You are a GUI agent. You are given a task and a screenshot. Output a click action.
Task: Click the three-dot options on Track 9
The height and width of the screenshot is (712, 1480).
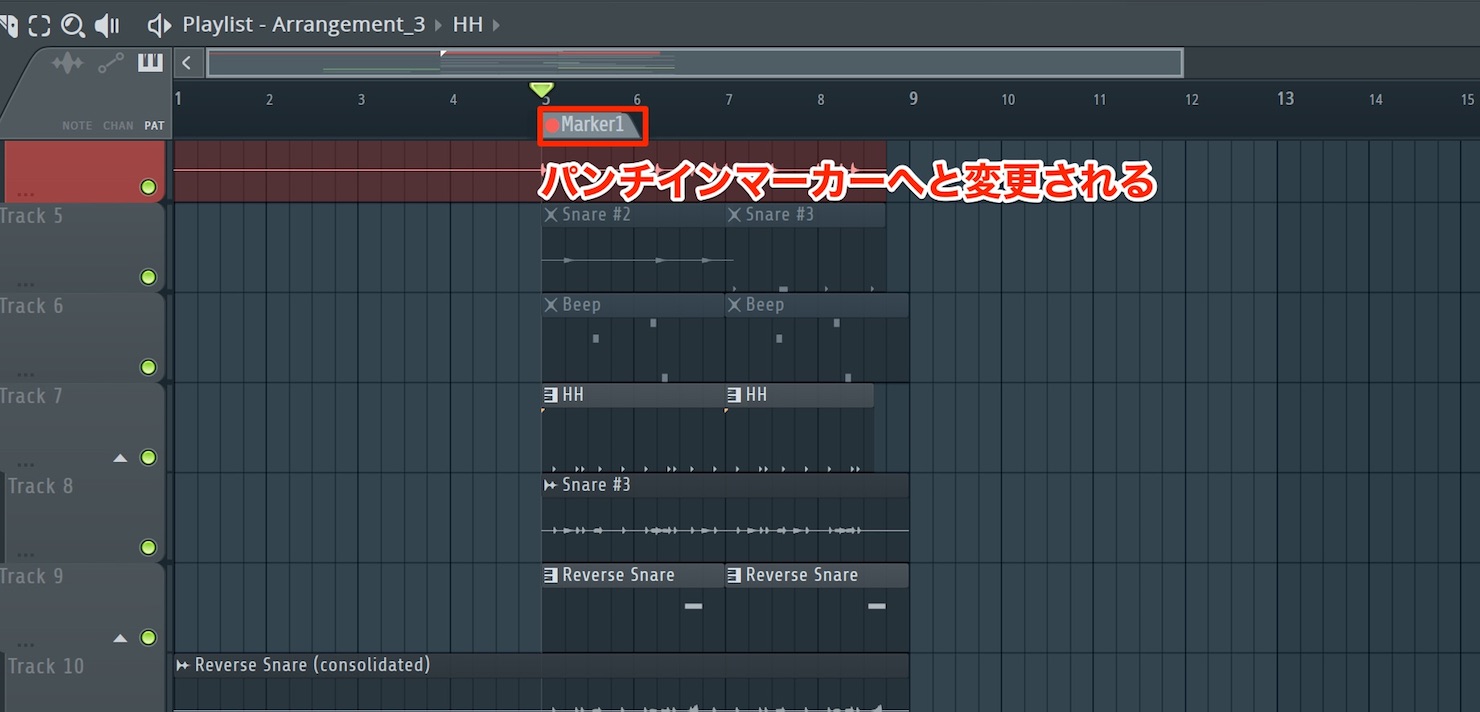(25, 645)
